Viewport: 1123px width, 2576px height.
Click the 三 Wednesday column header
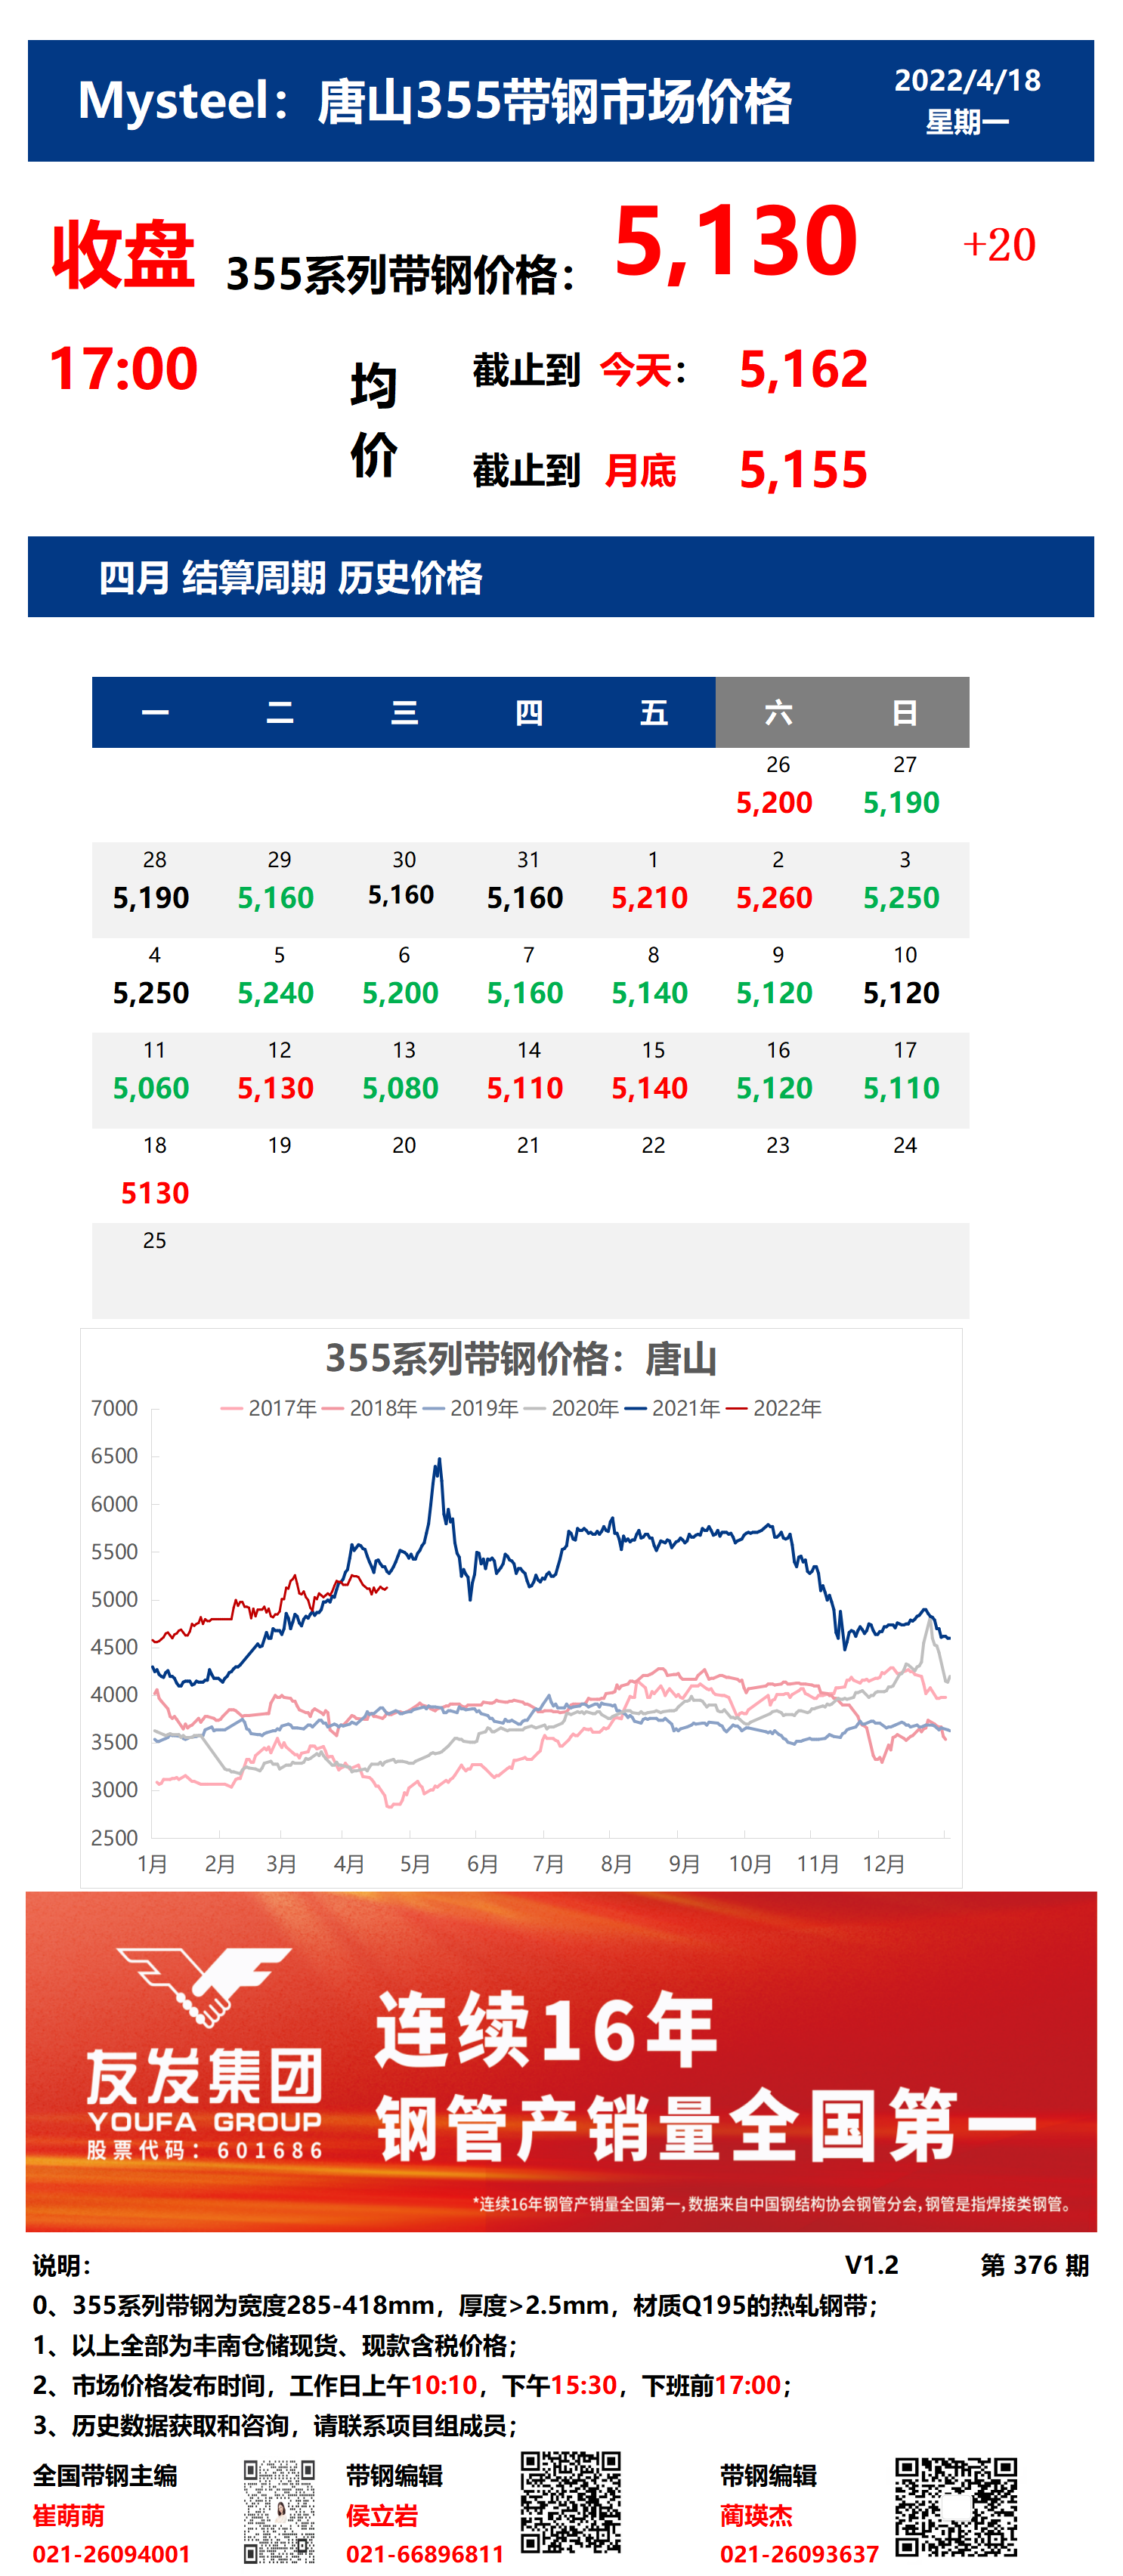404,712
